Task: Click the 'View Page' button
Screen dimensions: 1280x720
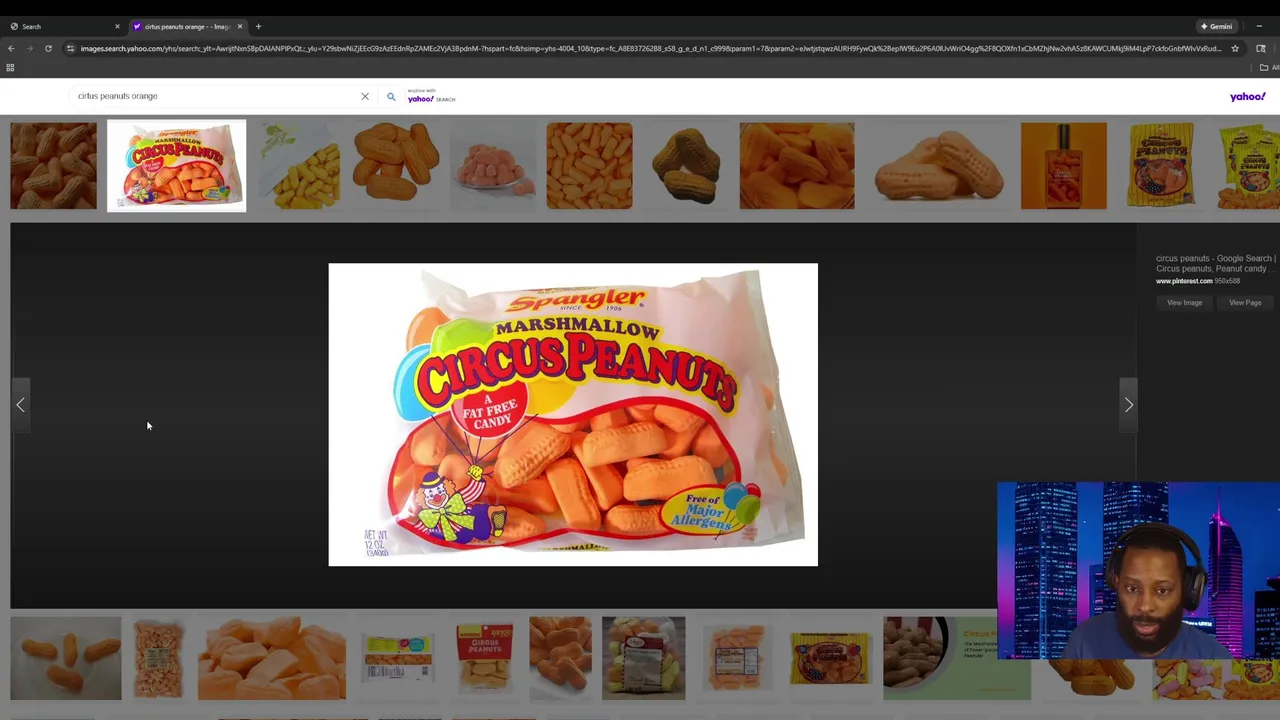Action: (x=1245, y=302)
